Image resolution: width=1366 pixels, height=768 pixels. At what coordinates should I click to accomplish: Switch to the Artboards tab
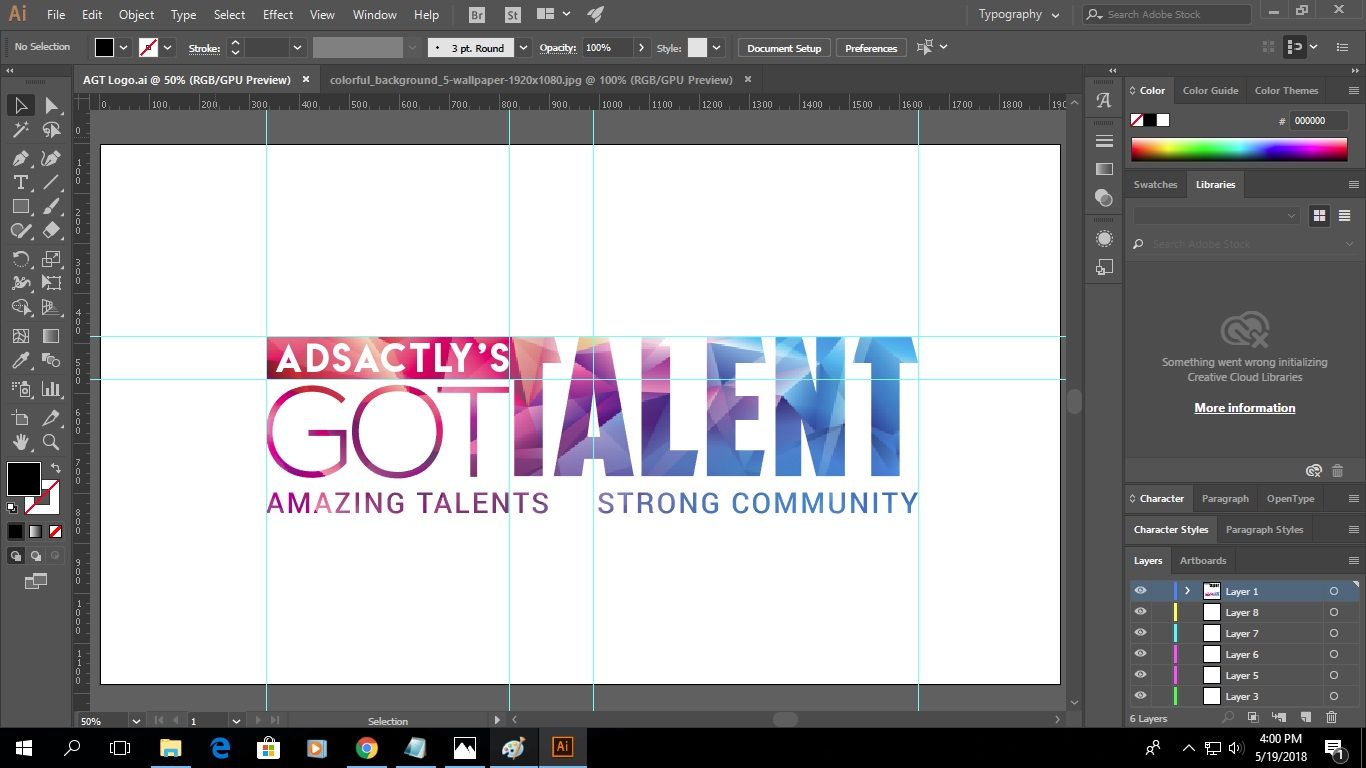pos(1202,560)
